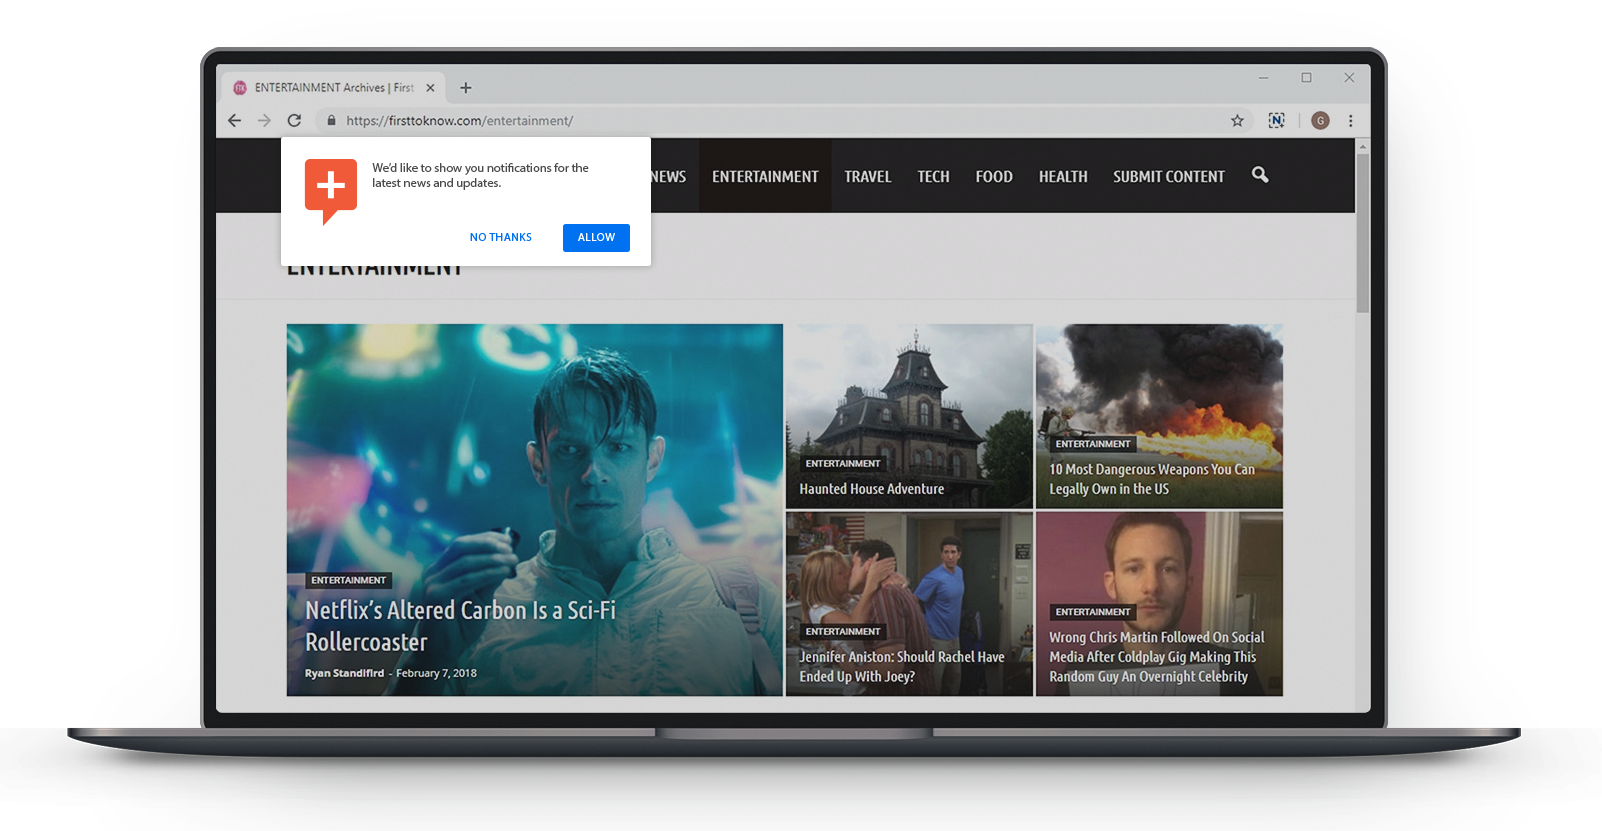Open the TRAVEL menu item
This screenshot has width=1602, height=831.
pyautogui.click(x=867, y=176)
